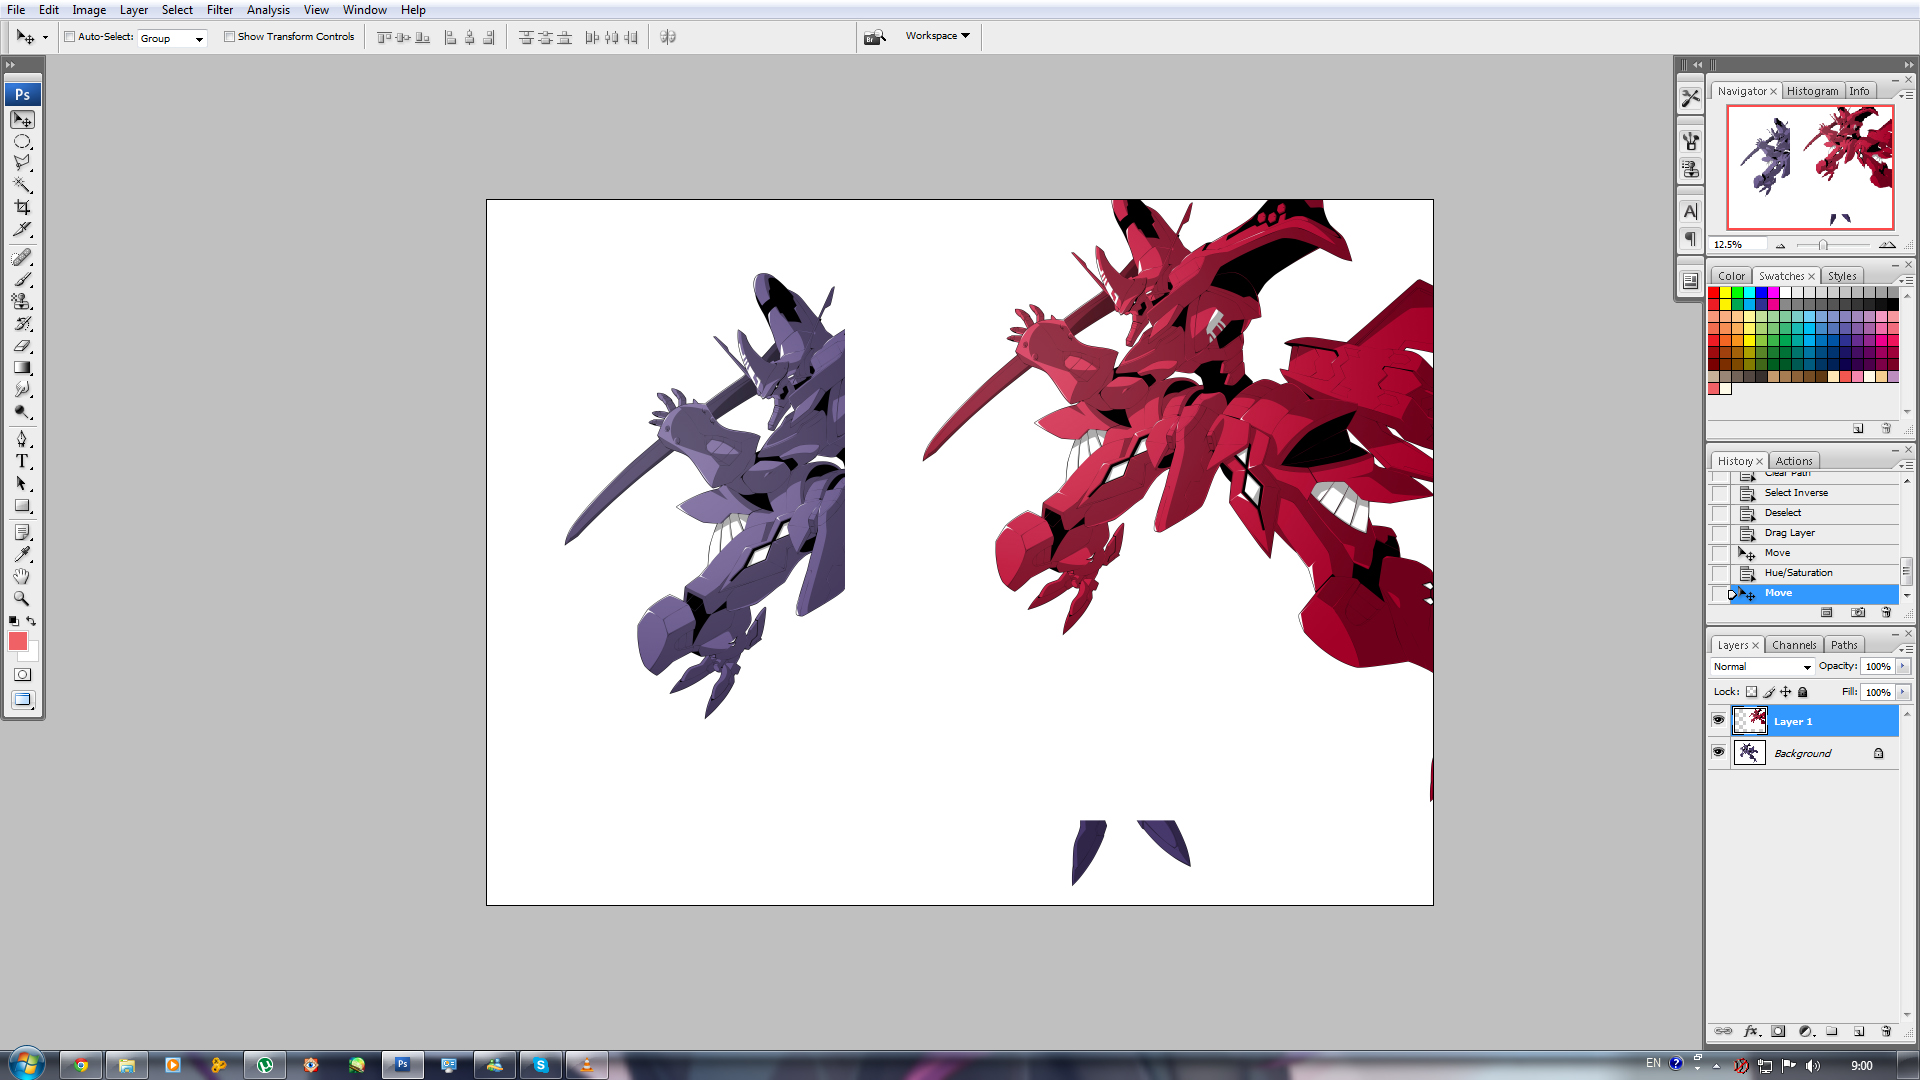Open the Navigator panel options menu

point(1906,94)
